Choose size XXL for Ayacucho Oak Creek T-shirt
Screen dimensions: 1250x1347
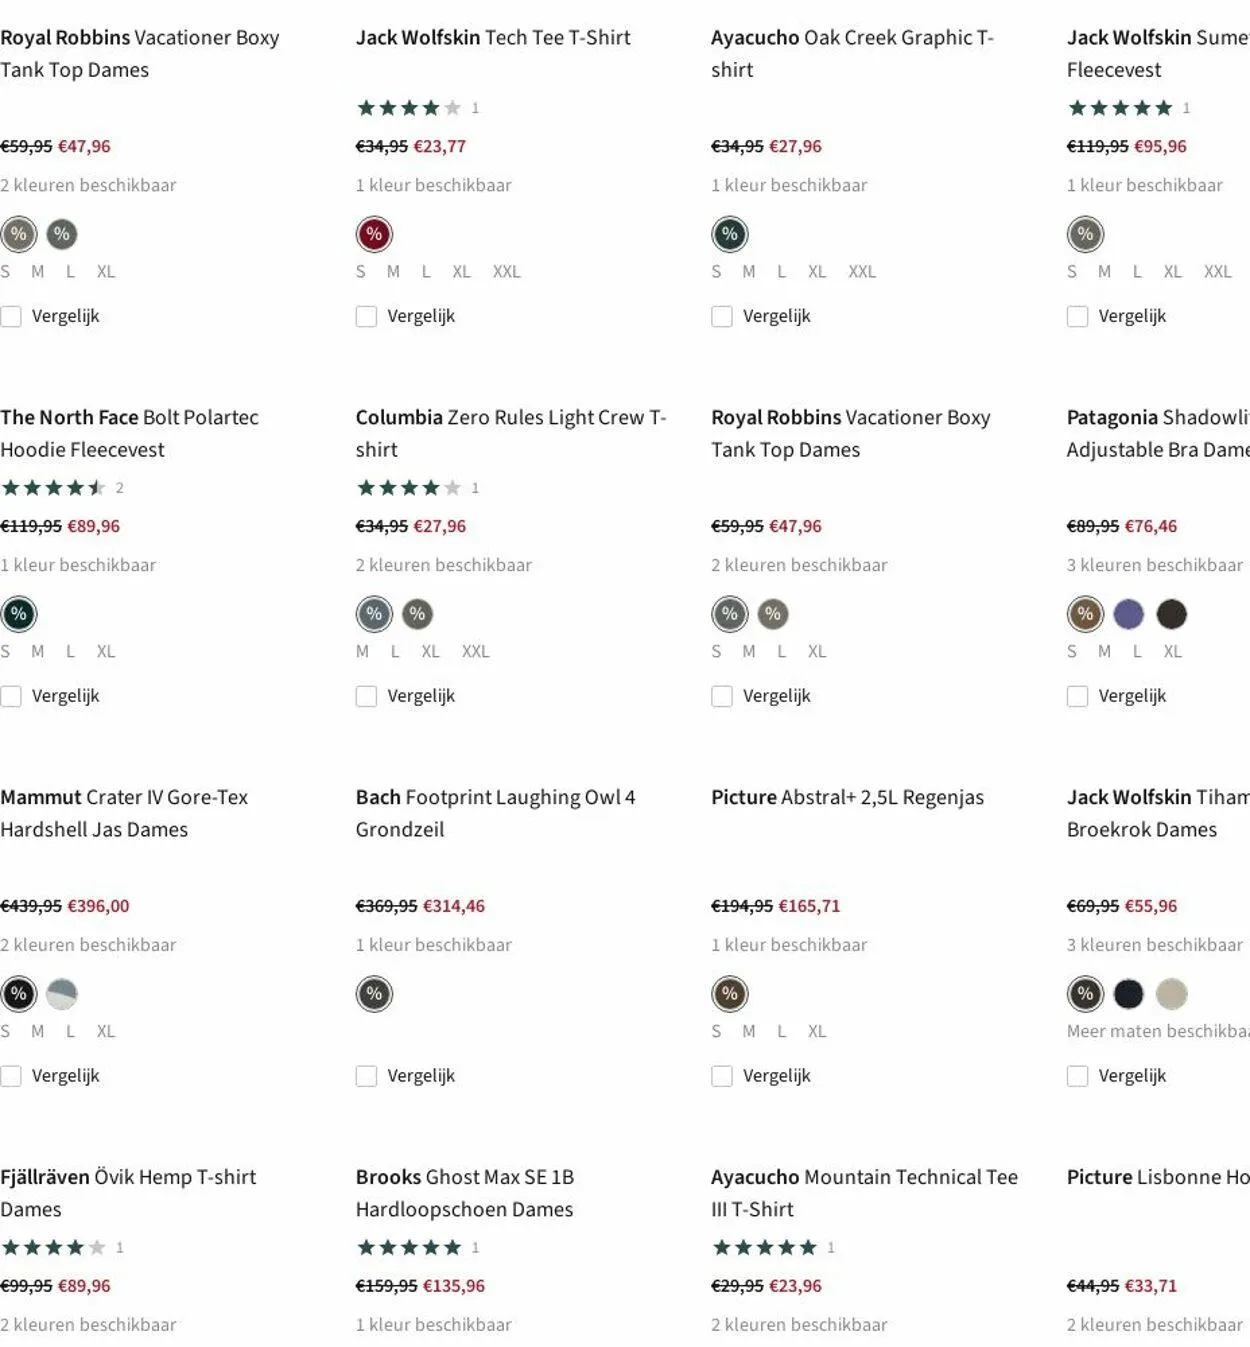point(862,272)
